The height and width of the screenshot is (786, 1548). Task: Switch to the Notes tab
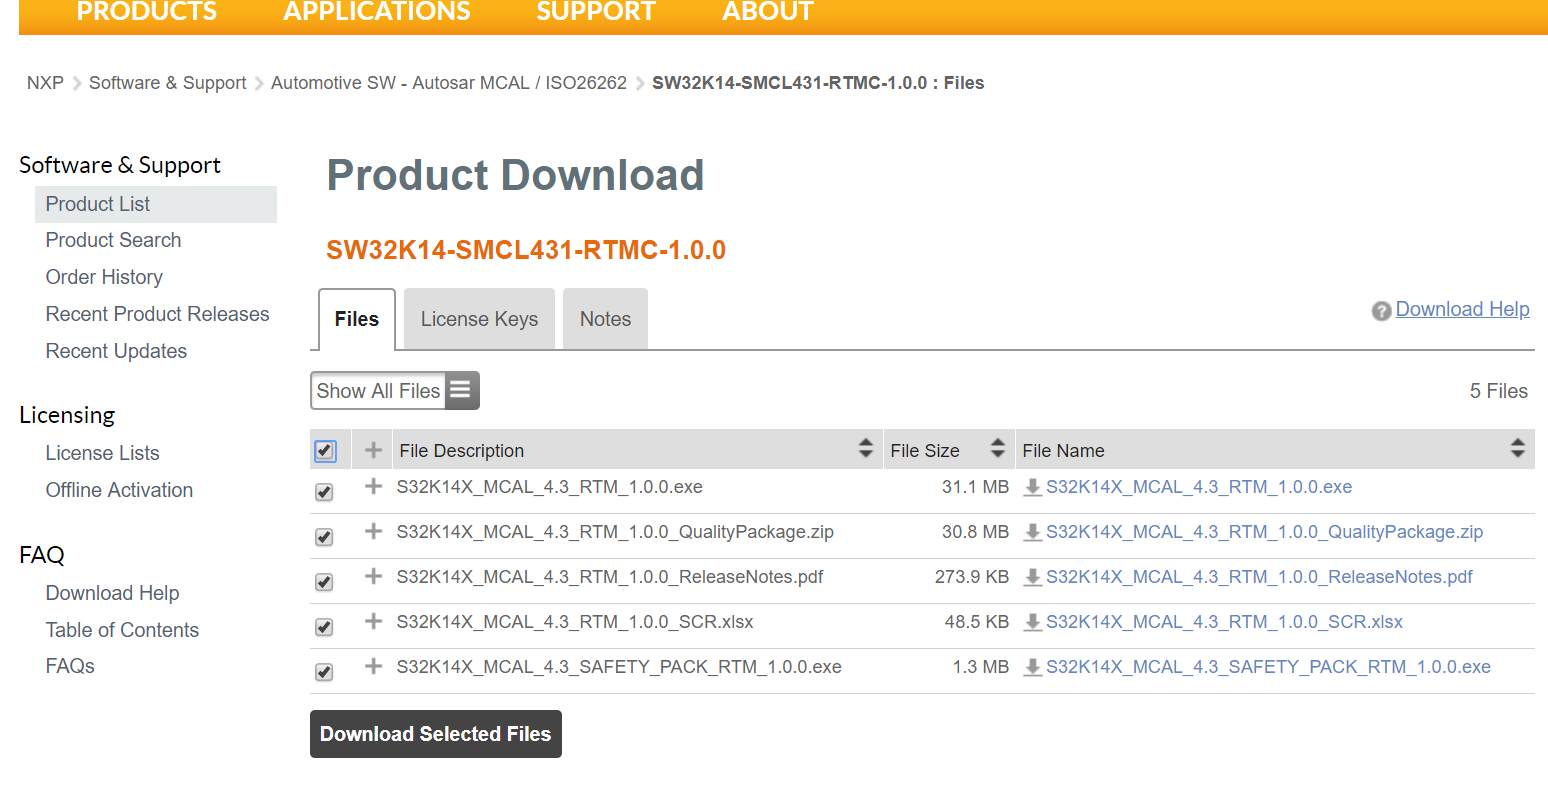[605, 319]
